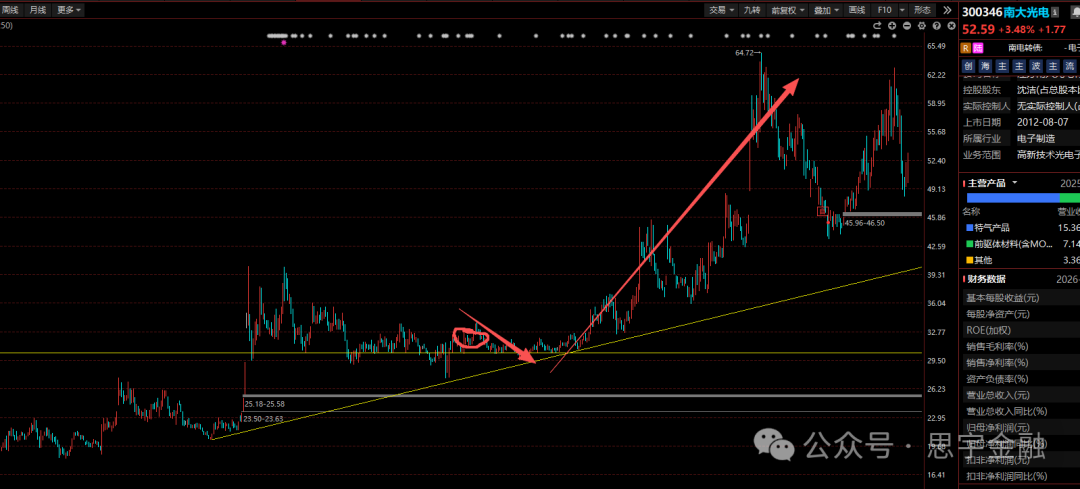This screenshot has width=1080, height=489.
Task: Click the 销售毛利率(%) row
Action: (1021, 346)
